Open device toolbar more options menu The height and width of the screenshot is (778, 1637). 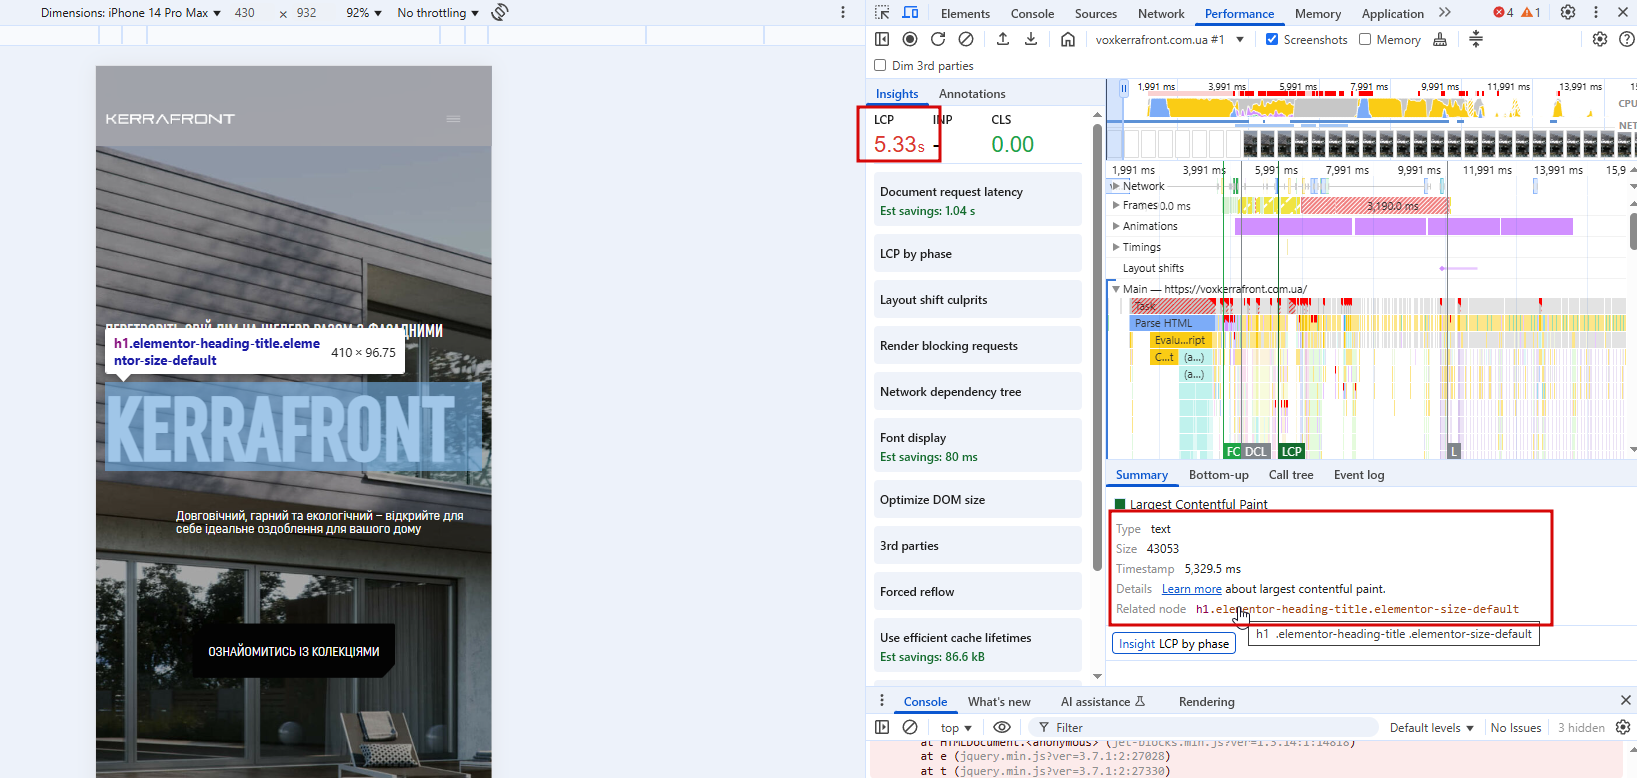point(843,12)
